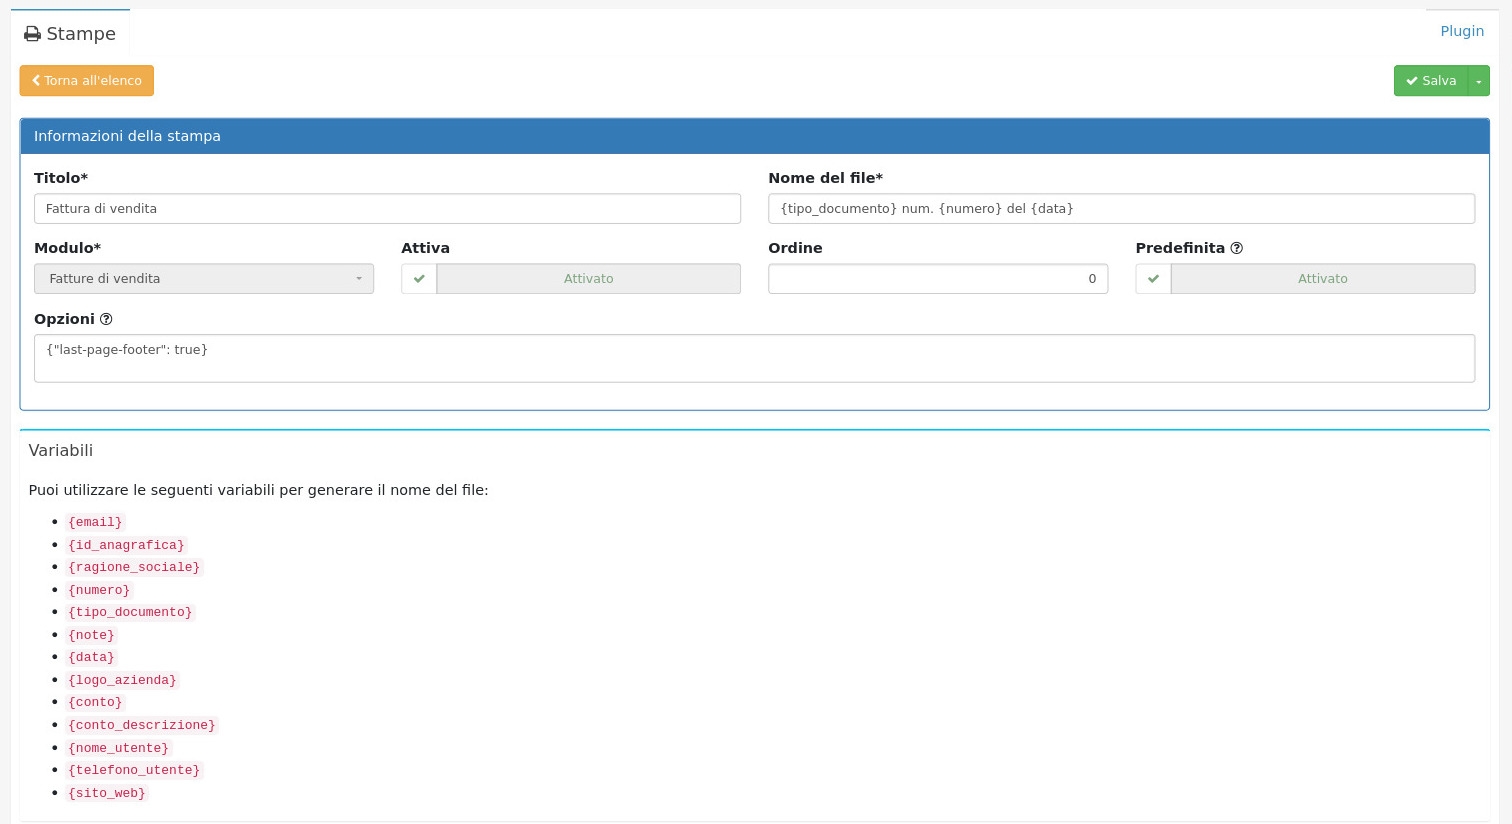Image resolution: width=1512 pixels, height=824 pixels.
Task: Click the printer icon beside Stampe
Action: pyautogui.click(x=32, y=34)
